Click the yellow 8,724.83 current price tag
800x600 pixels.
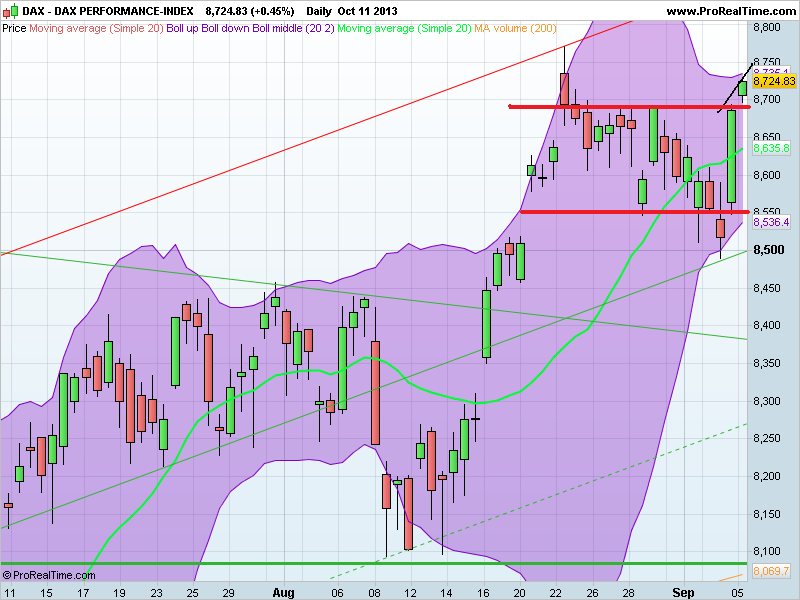(774, 81)
